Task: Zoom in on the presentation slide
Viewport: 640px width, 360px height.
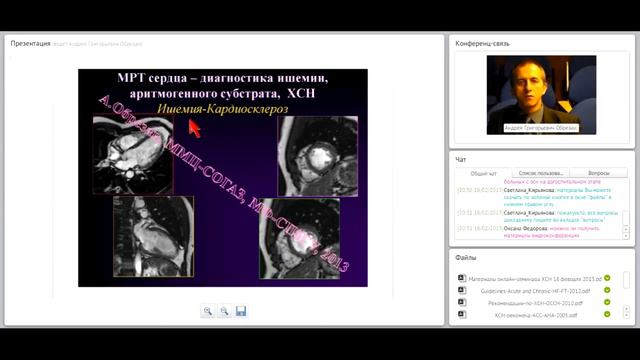Action: (207, 311)
